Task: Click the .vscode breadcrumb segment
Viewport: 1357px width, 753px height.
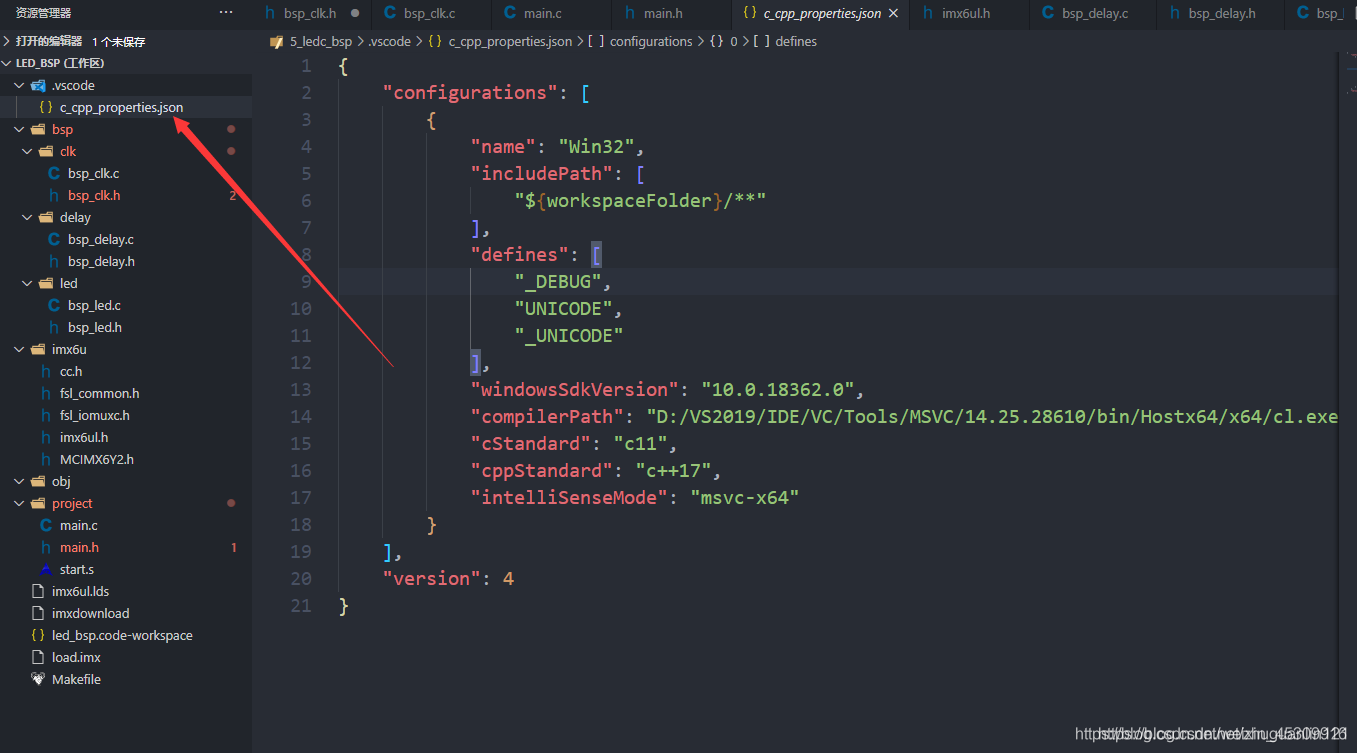Action: pyautogui.click(x=389, y=41)
